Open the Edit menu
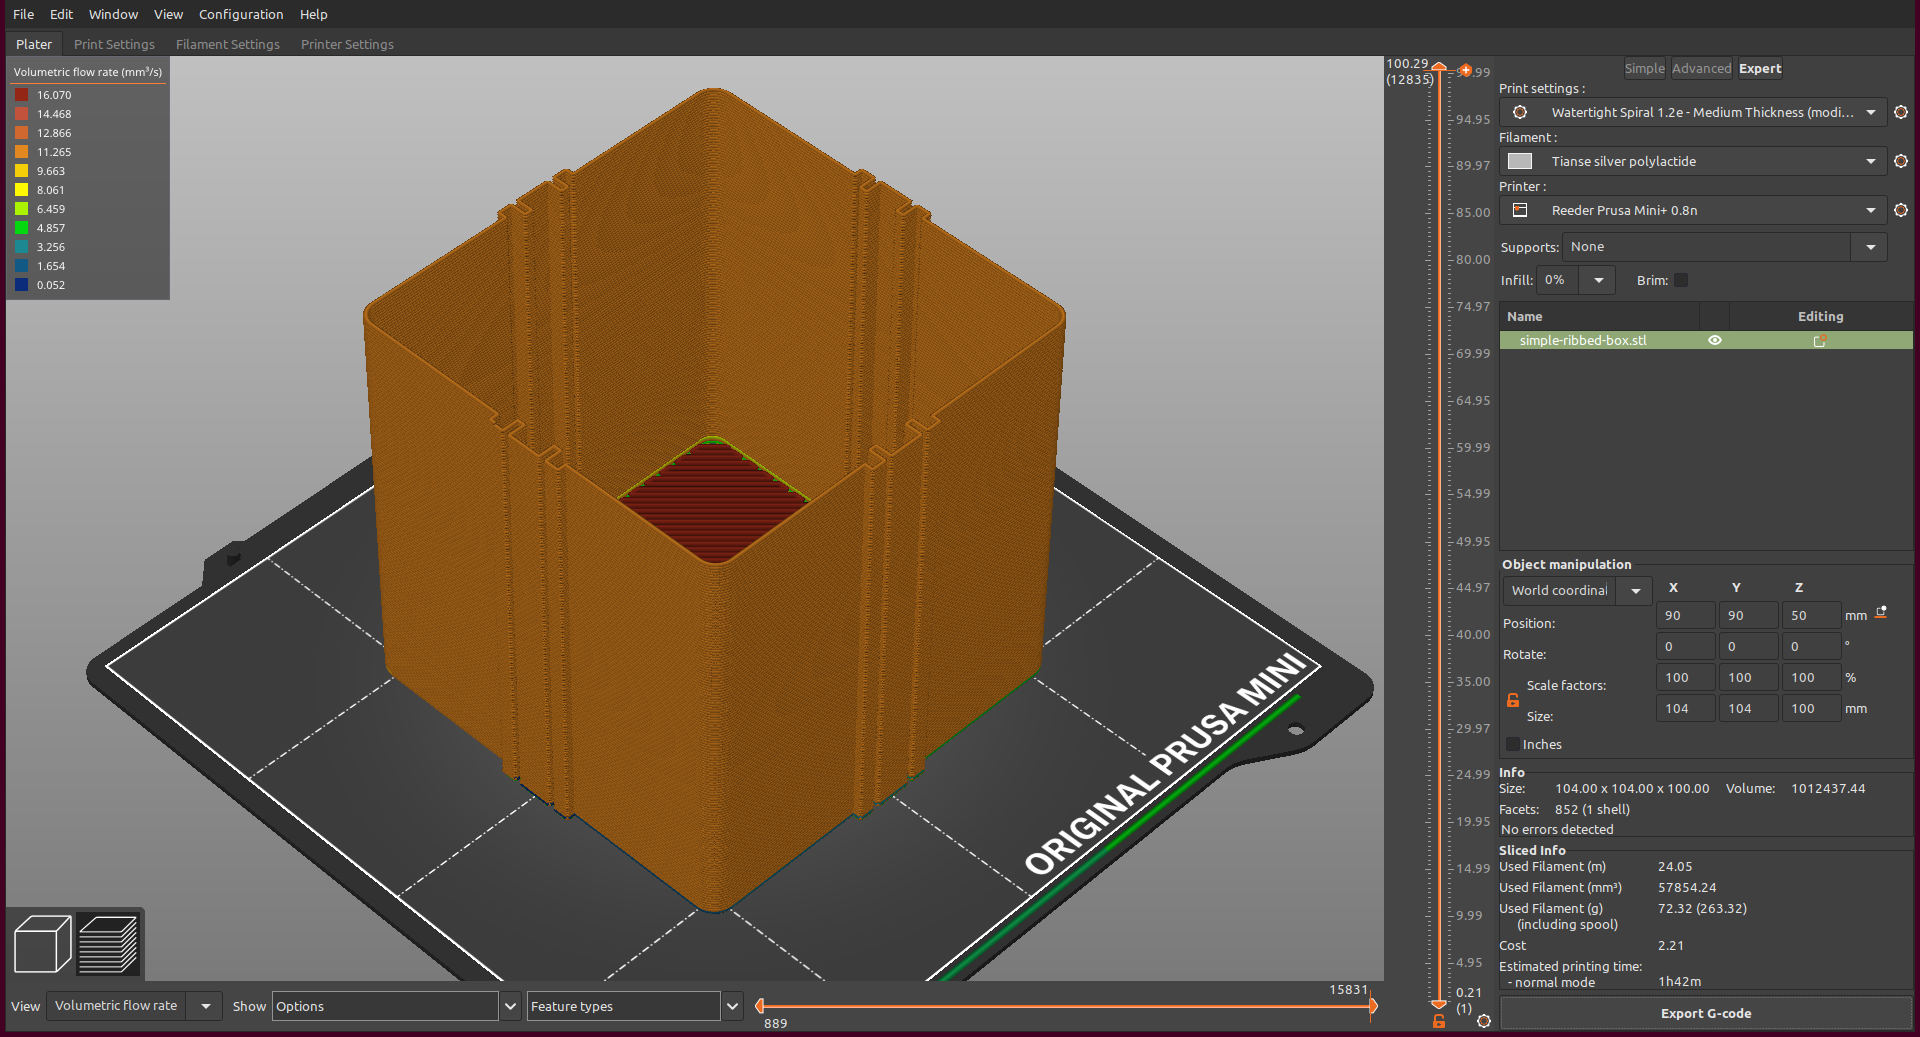1920x1037 pixels. pyautogui.click(x=61, y=14)
